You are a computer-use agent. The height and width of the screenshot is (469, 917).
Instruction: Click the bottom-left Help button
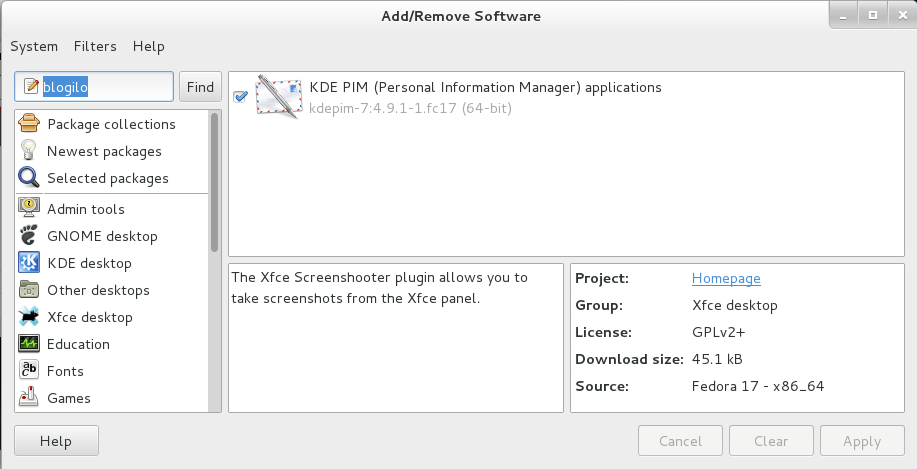pos(56,441)
